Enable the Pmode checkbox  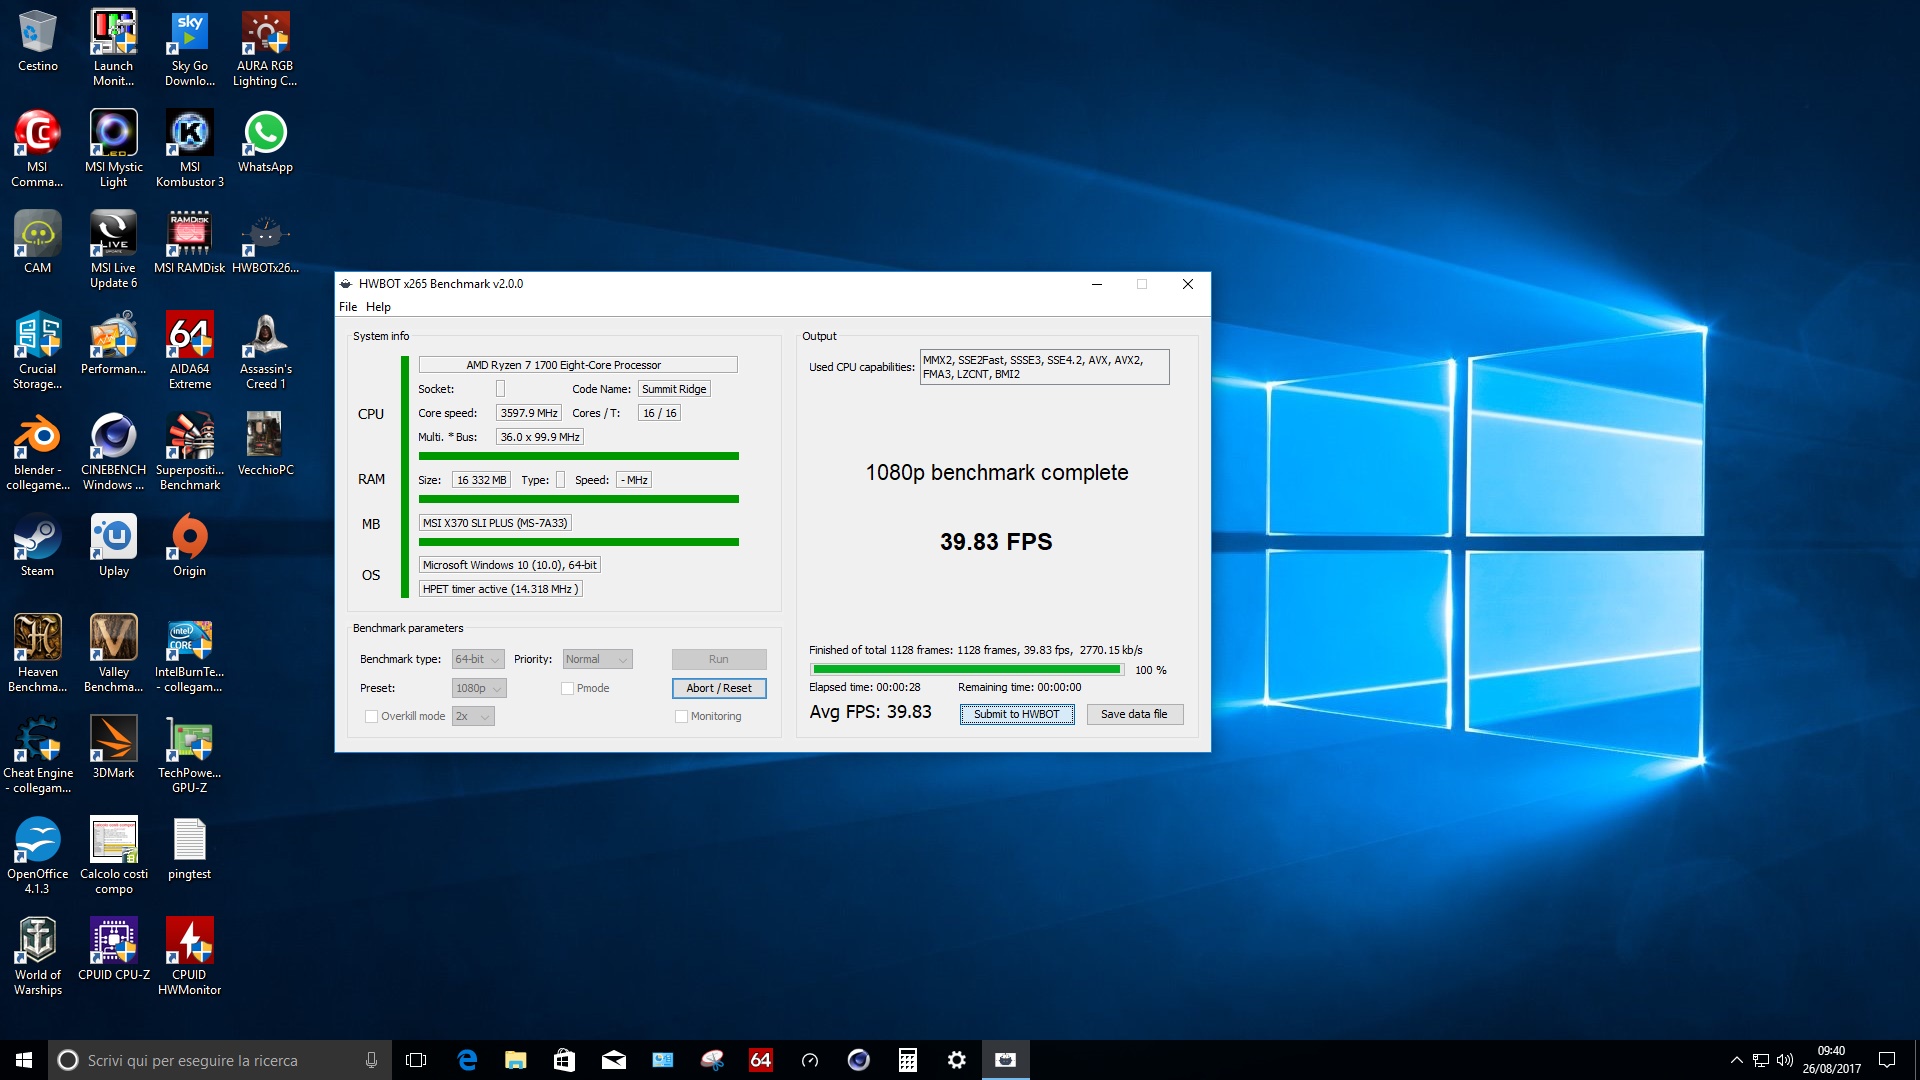[x=567, y=688]
